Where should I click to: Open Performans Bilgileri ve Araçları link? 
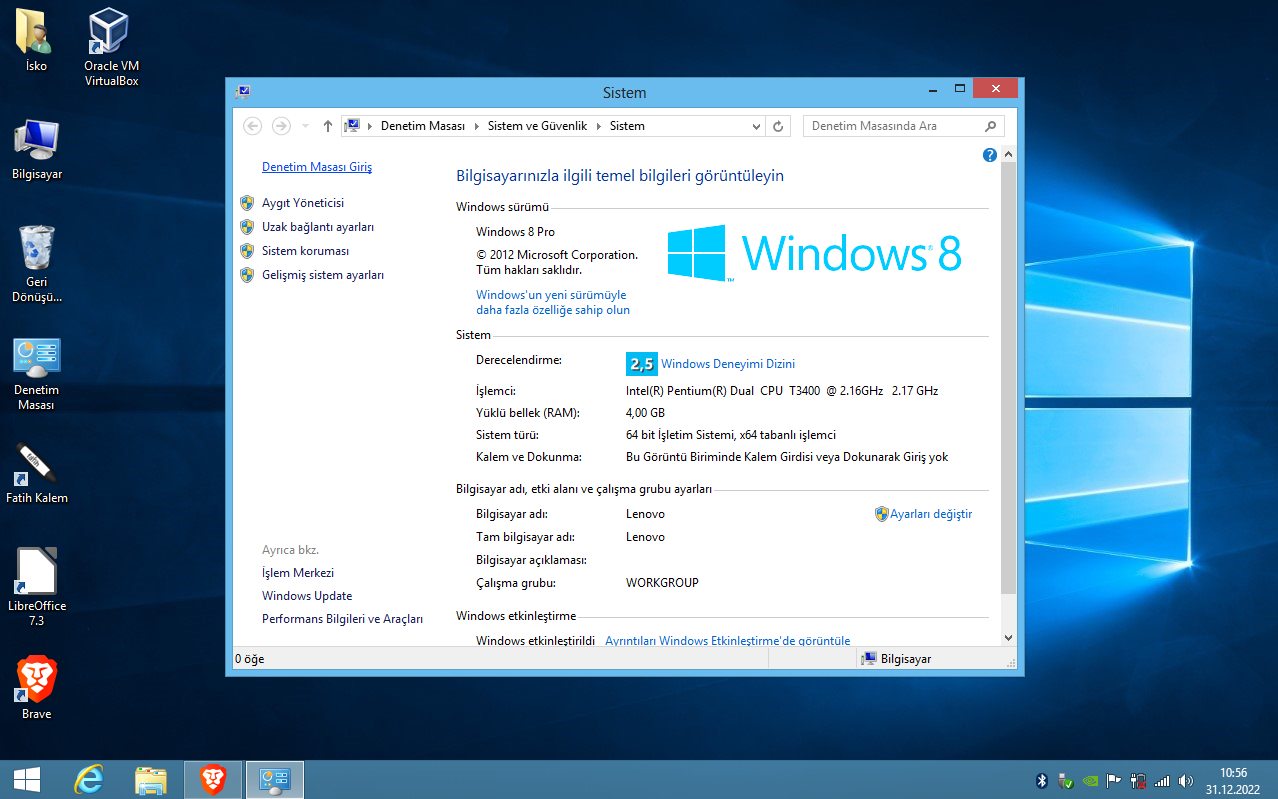(342, 619)
